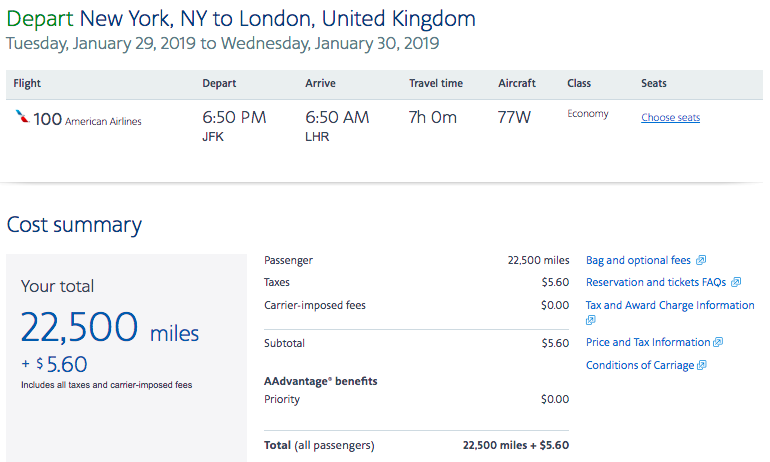
Task: Open the Choose seats link
Action: pyautogui.click(x=670, y=117)
